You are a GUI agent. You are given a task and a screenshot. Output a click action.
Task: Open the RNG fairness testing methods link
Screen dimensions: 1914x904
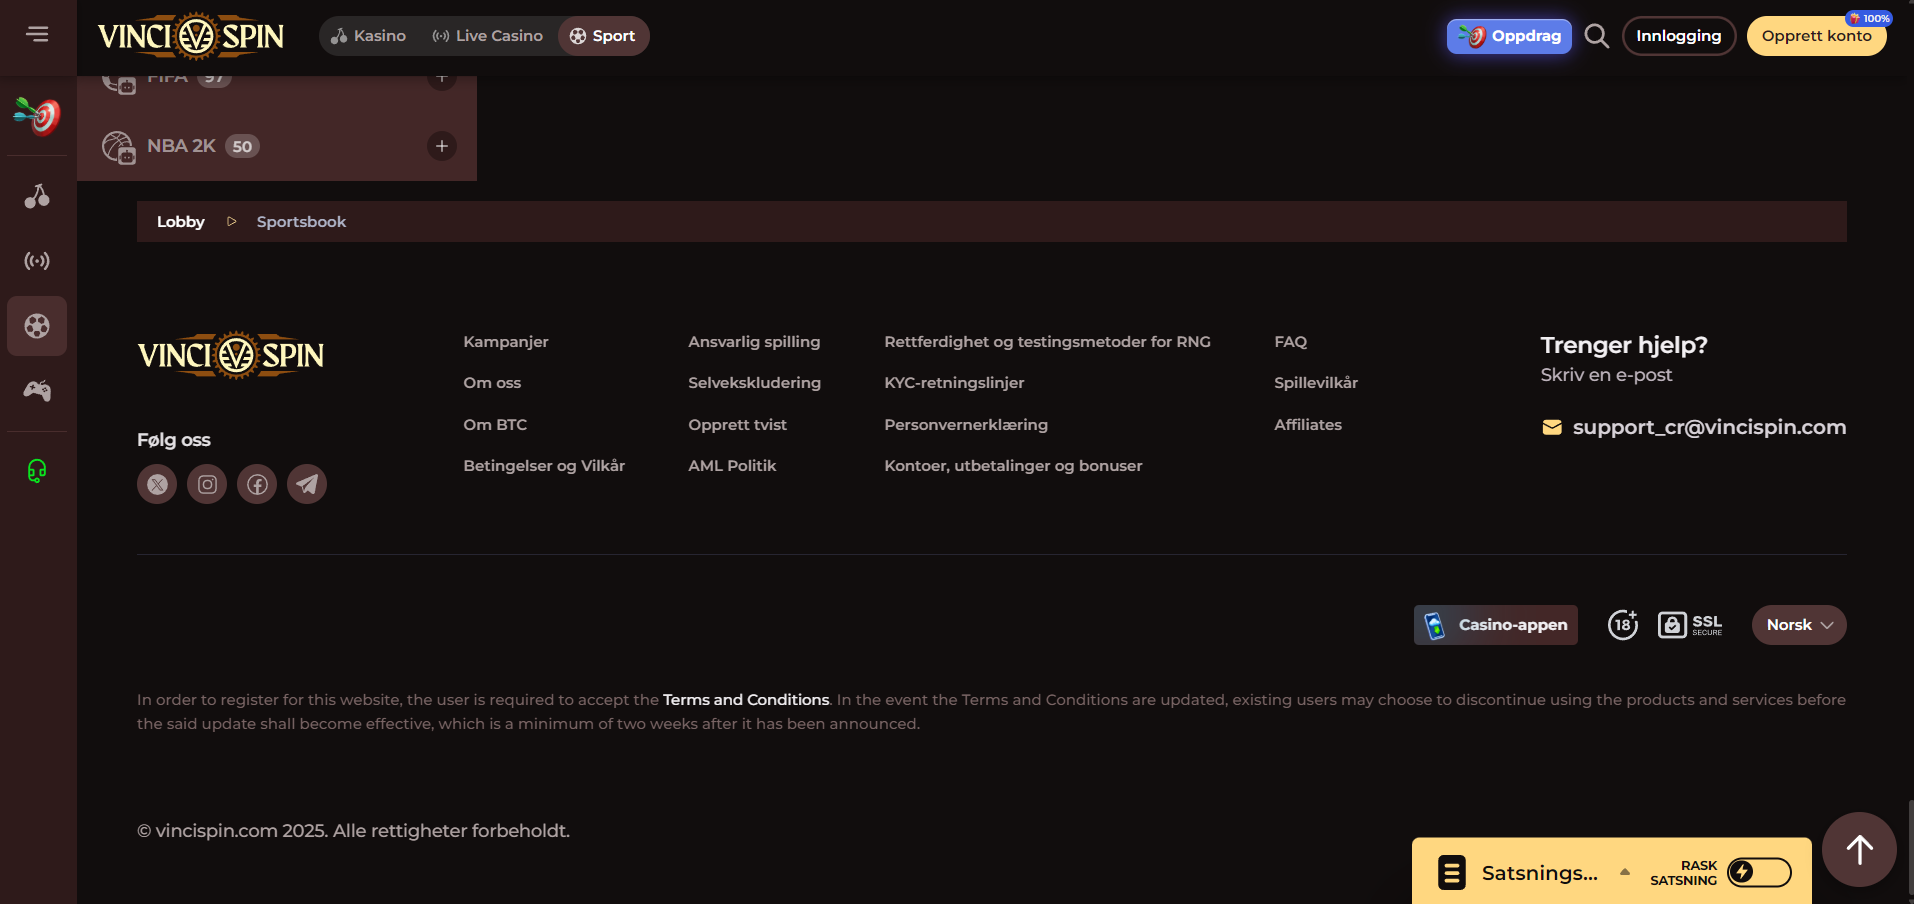click(x=1047, y=342)
